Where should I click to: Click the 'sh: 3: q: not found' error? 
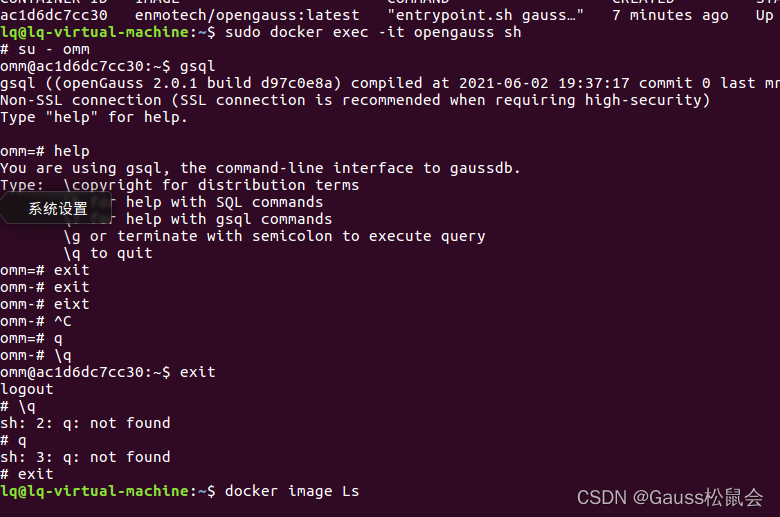click(85, 457)
